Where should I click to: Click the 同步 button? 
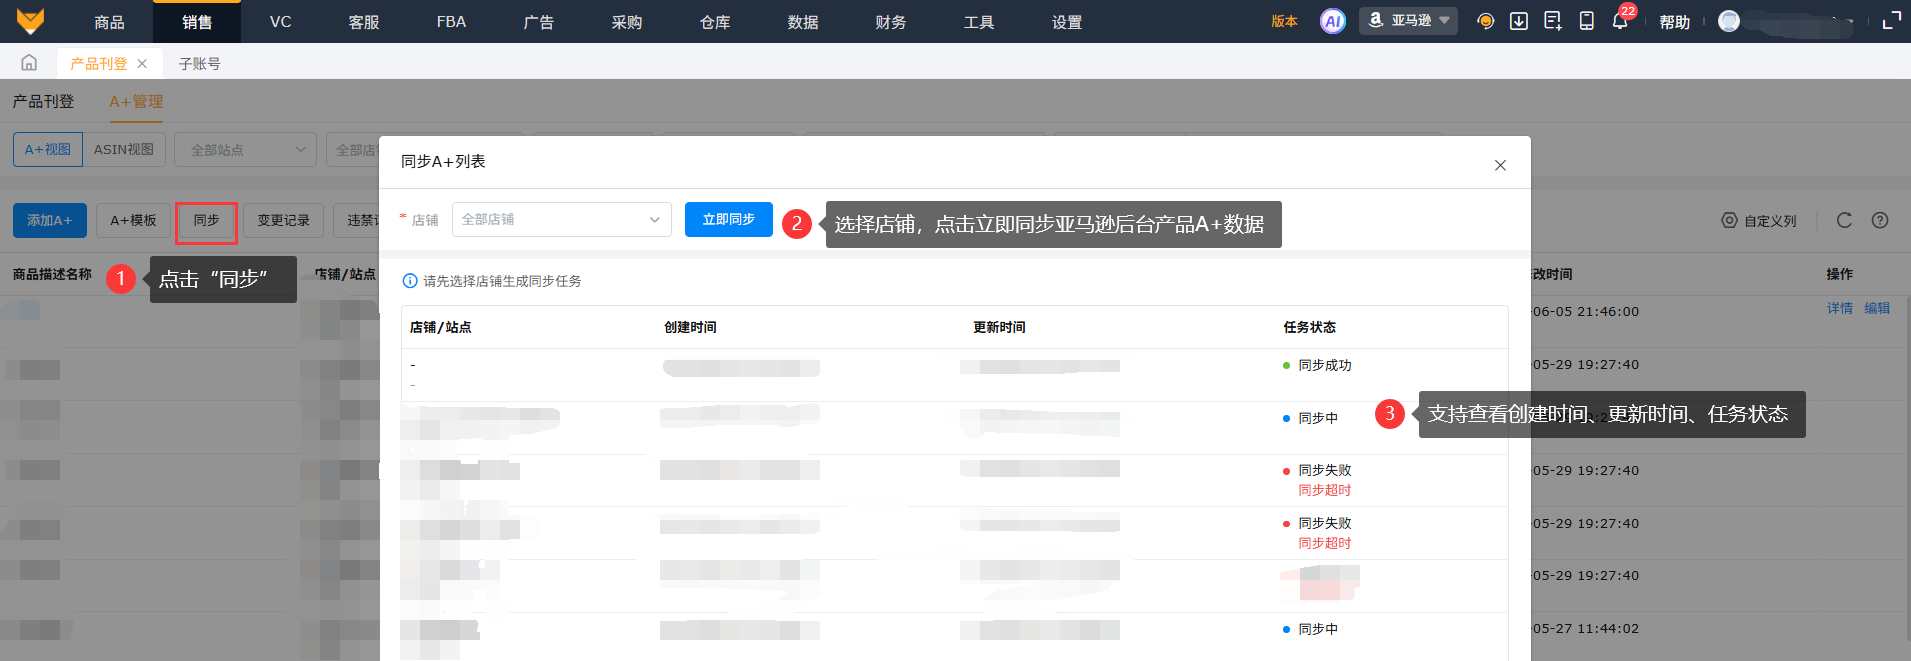(206, 220)
